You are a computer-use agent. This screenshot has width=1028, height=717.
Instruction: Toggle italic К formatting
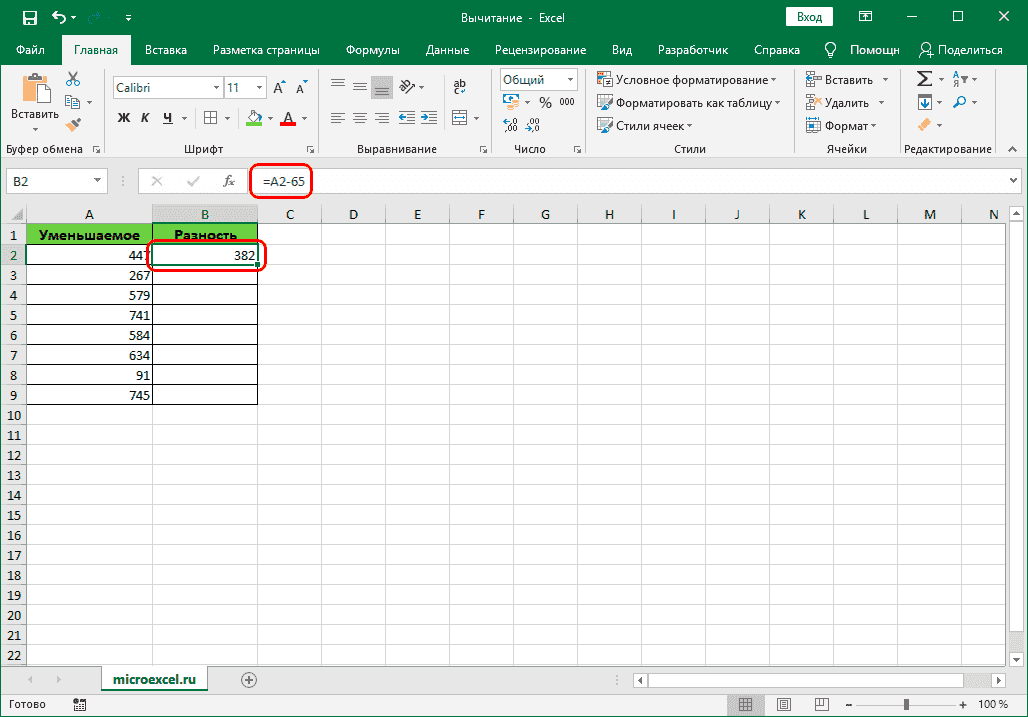(146, 118)
